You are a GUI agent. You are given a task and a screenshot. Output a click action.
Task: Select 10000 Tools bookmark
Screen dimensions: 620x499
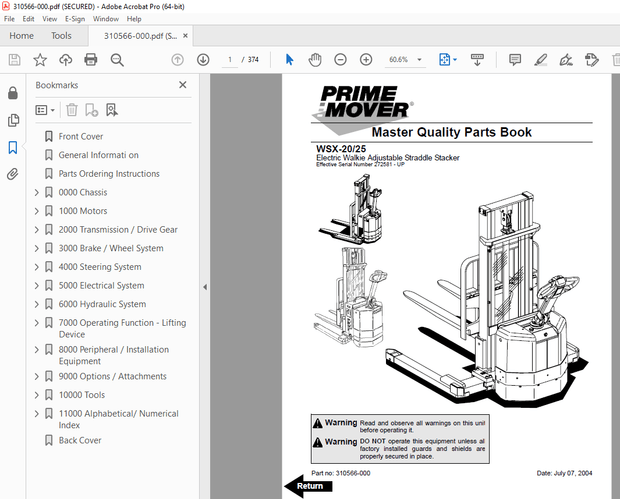(x=82, y=395)
